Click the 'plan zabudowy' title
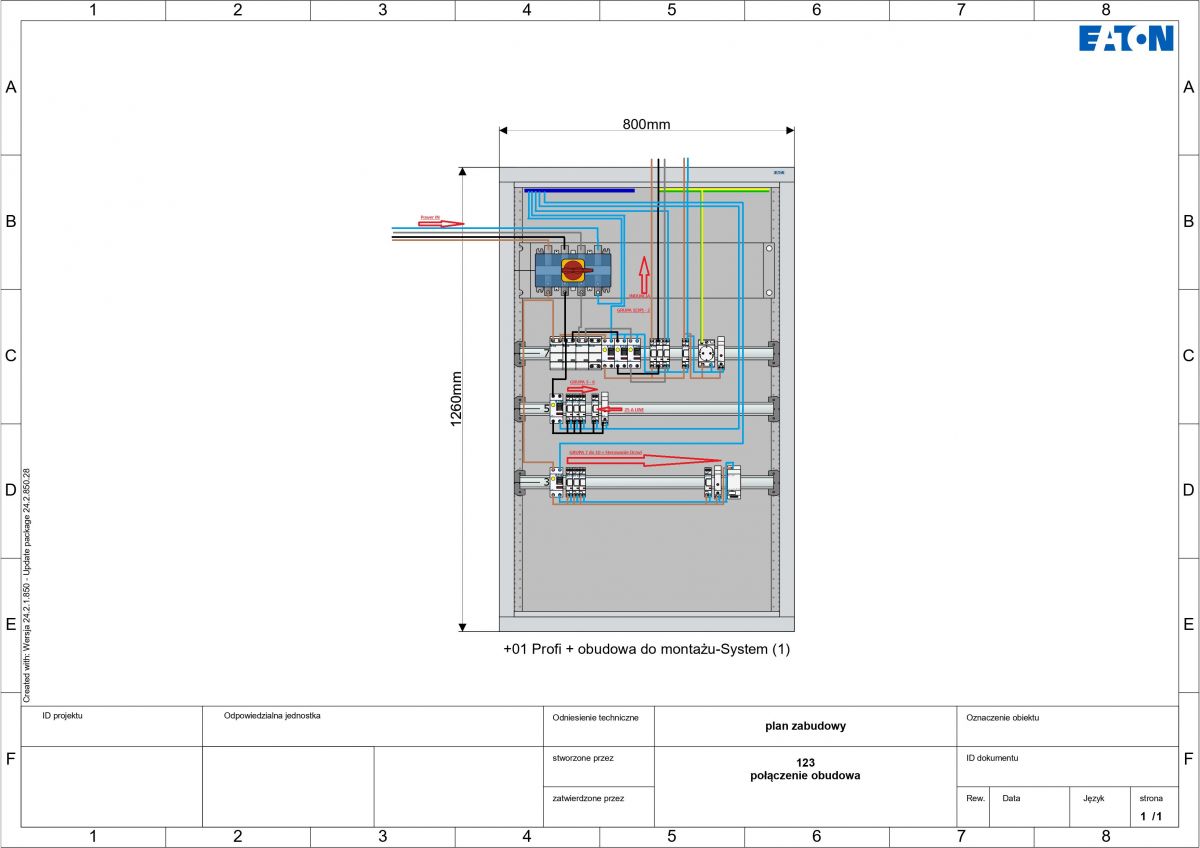This screenshot has height=848, width=1200. point(805,726)
